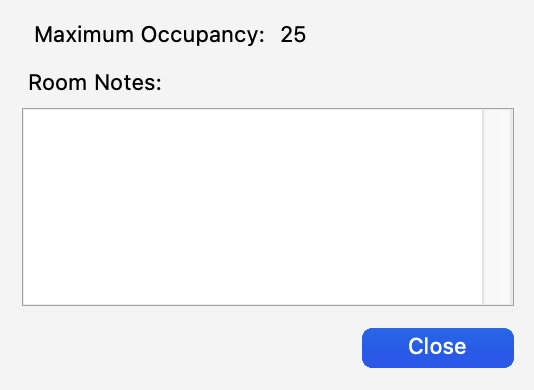Click the top of the notes scrollbar
This screenshot has height=390, width=534.
(498, 116)
